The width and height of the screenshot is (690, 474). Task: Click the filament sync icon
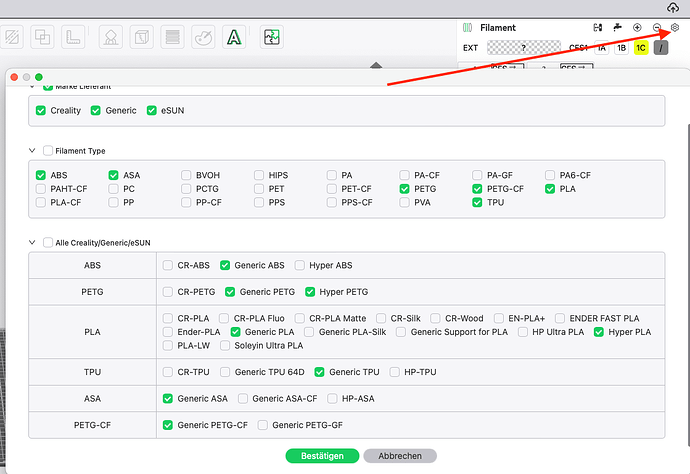pos(598,28)
